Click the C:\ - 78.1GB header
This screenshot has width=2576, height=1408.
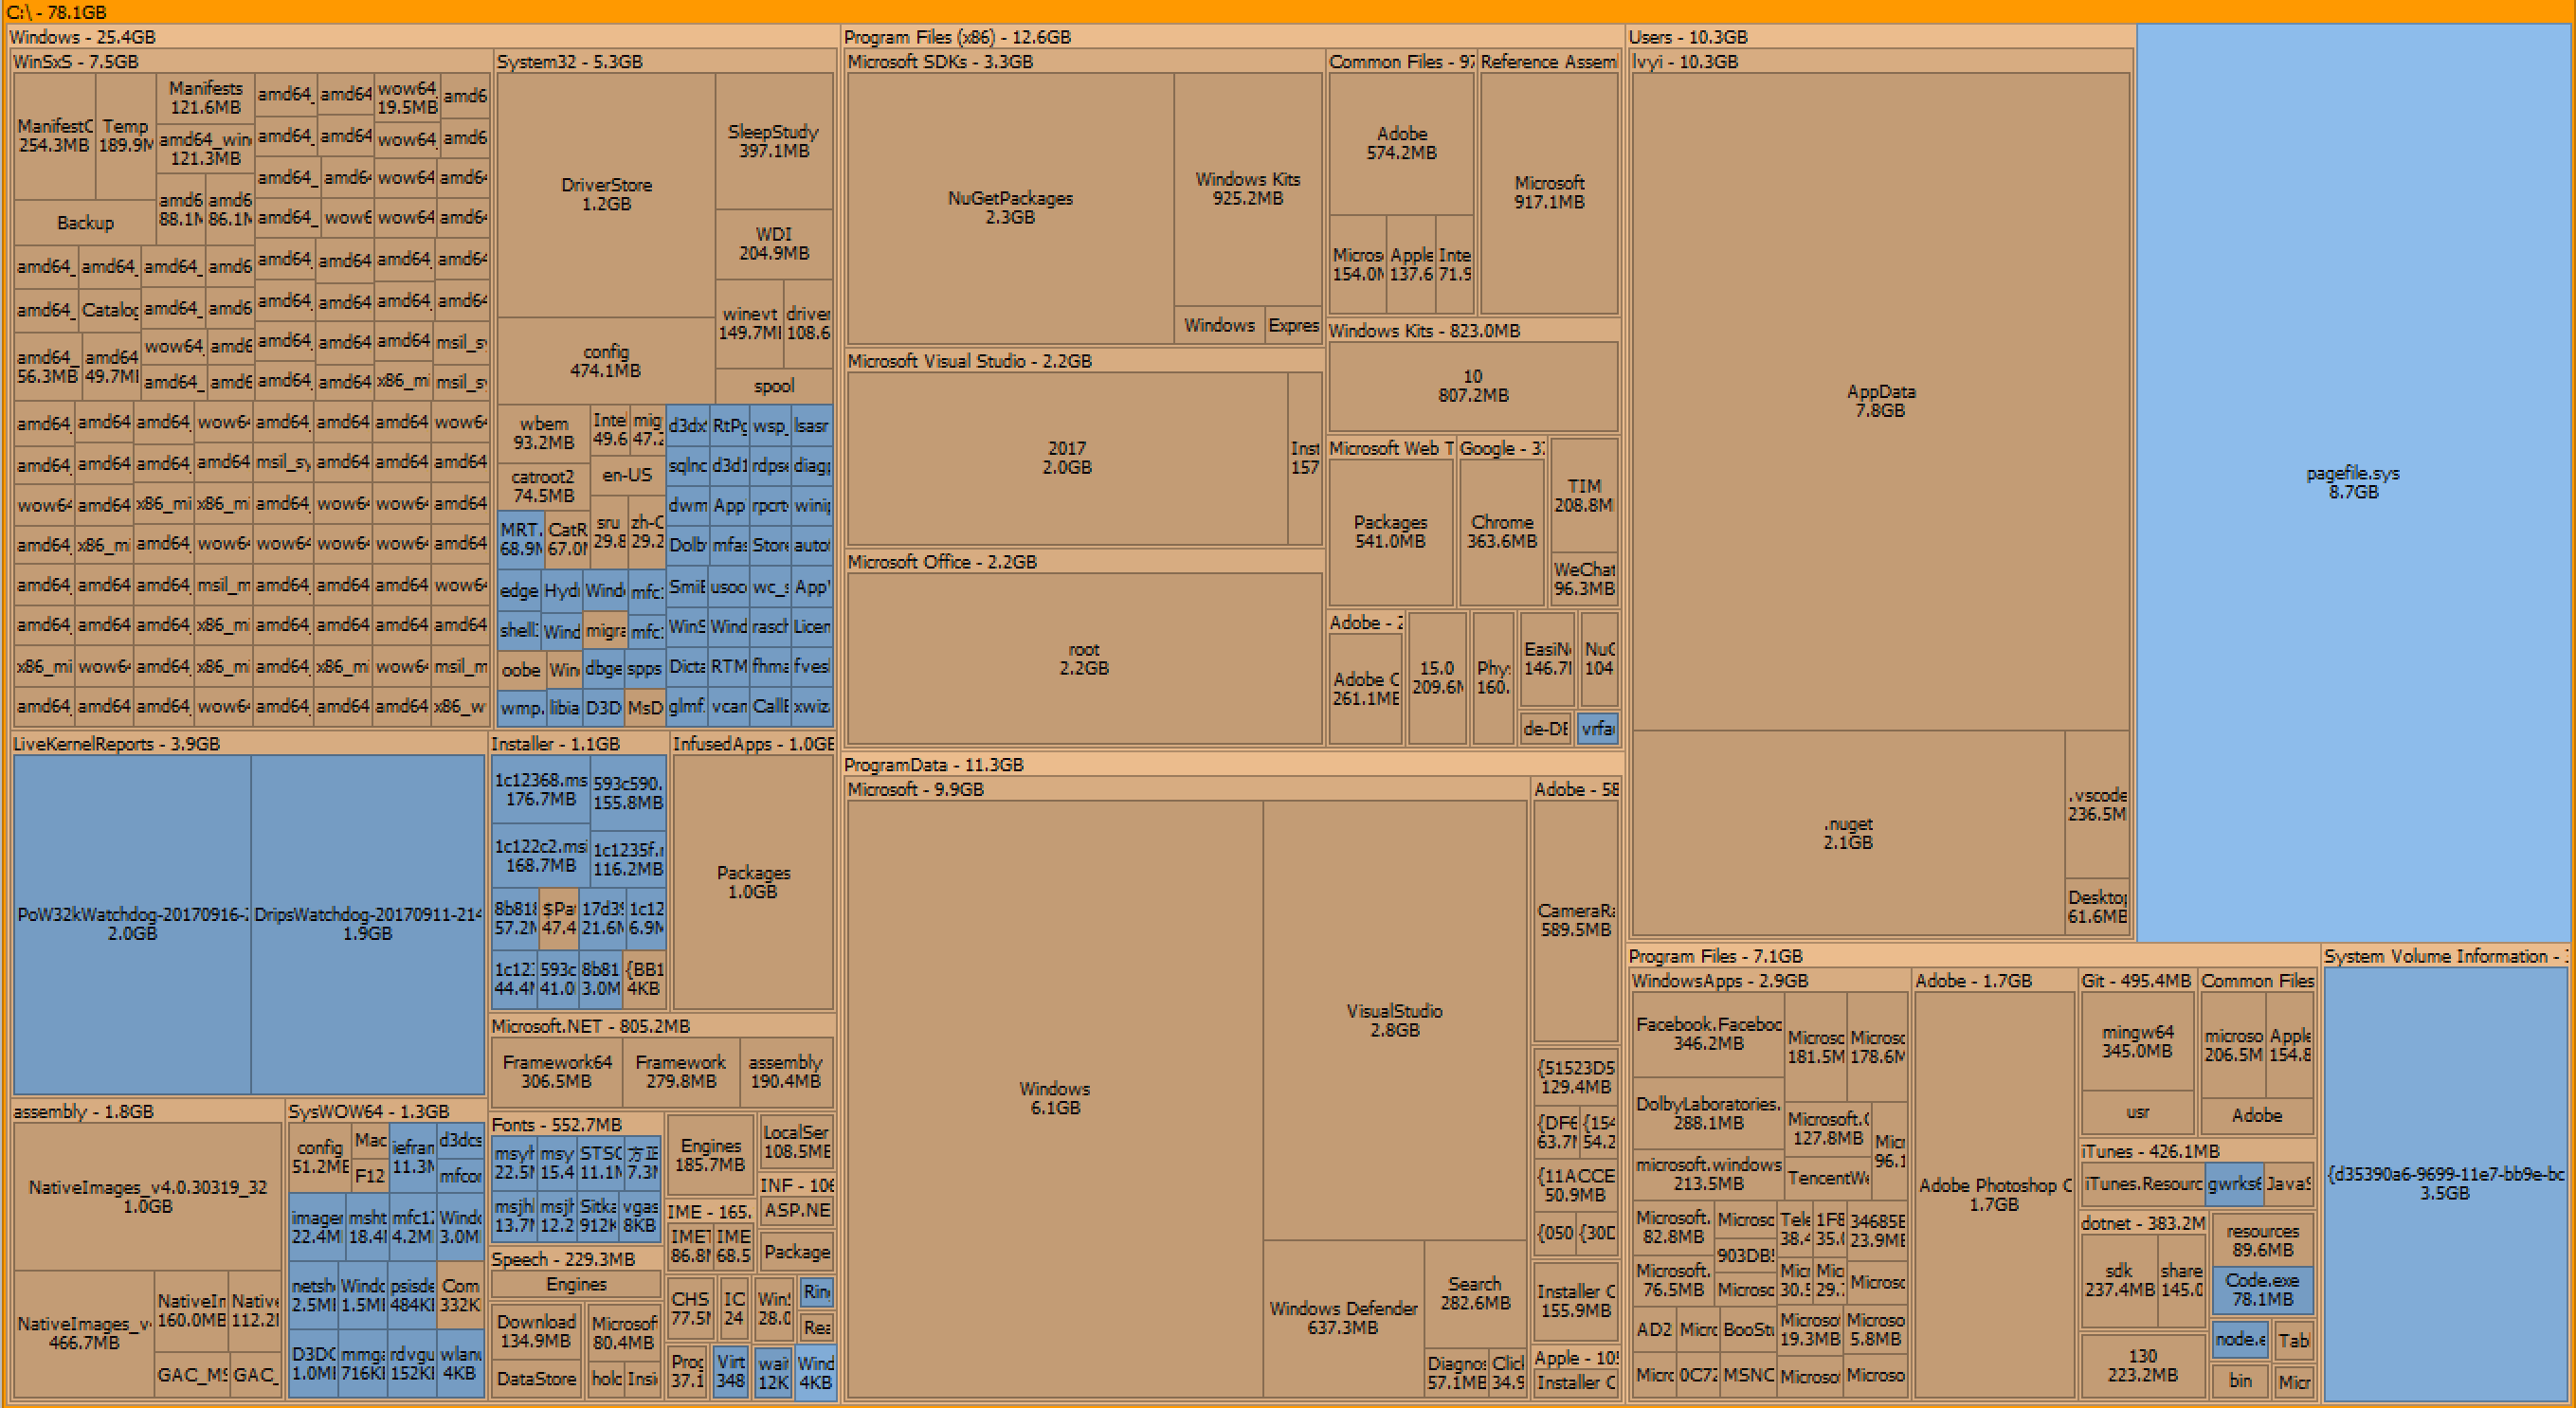click(x=1288, y=12)
